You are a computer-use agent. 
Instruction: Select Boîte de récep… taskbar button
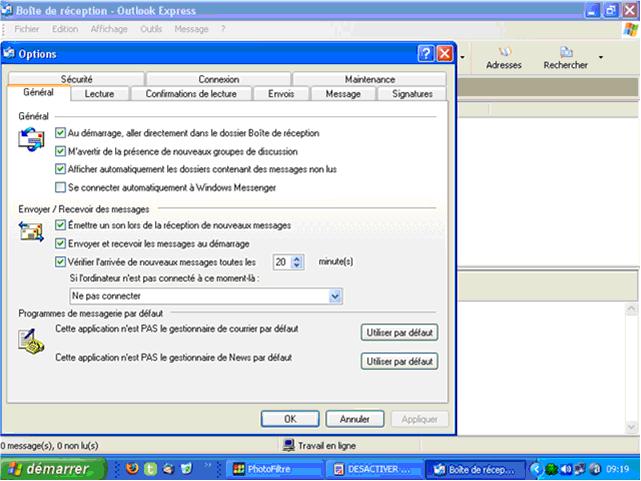pyautogui.click(x=475, y=469)
